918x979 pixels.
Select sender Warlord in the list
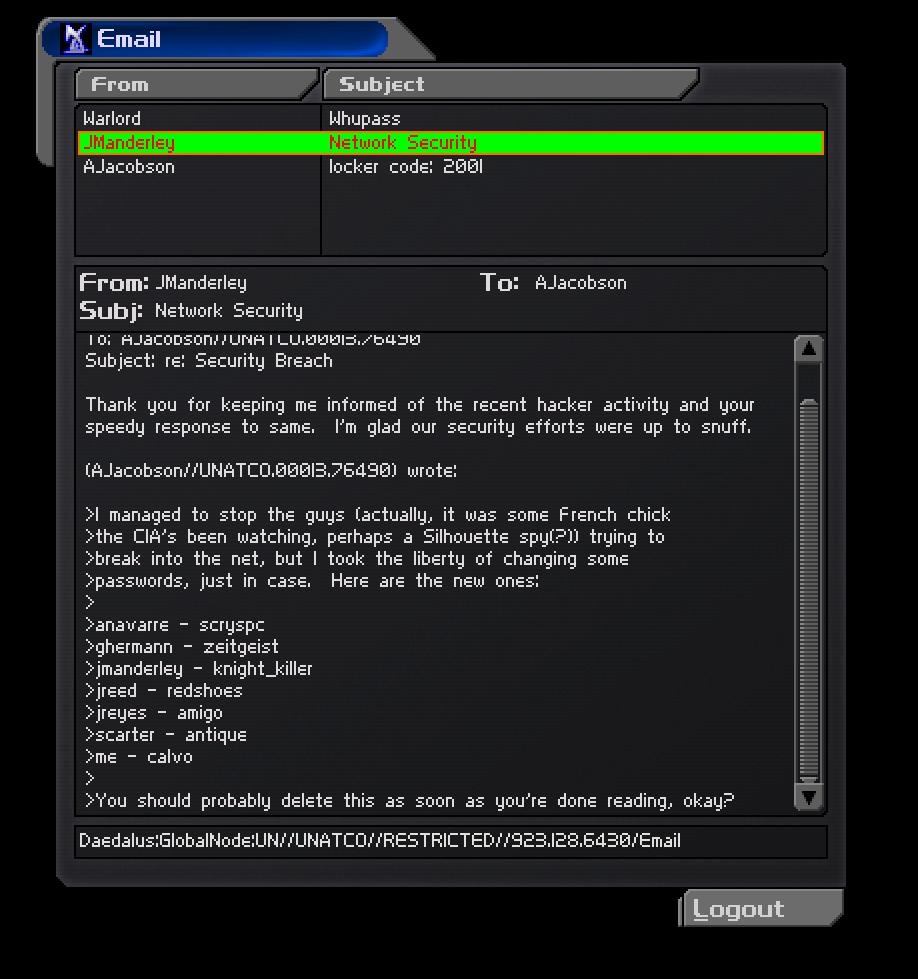click(112, 119)
